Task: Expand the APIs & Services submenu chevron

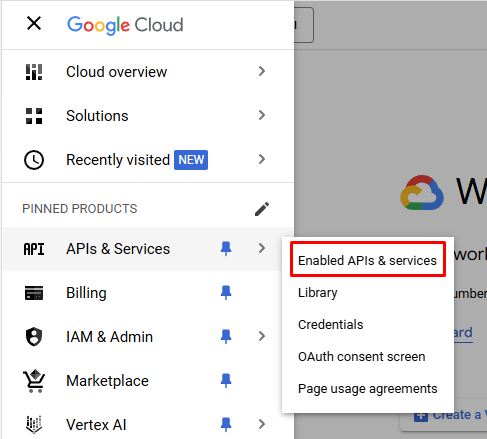Action: pyautogui.click(x=262, y=248)
